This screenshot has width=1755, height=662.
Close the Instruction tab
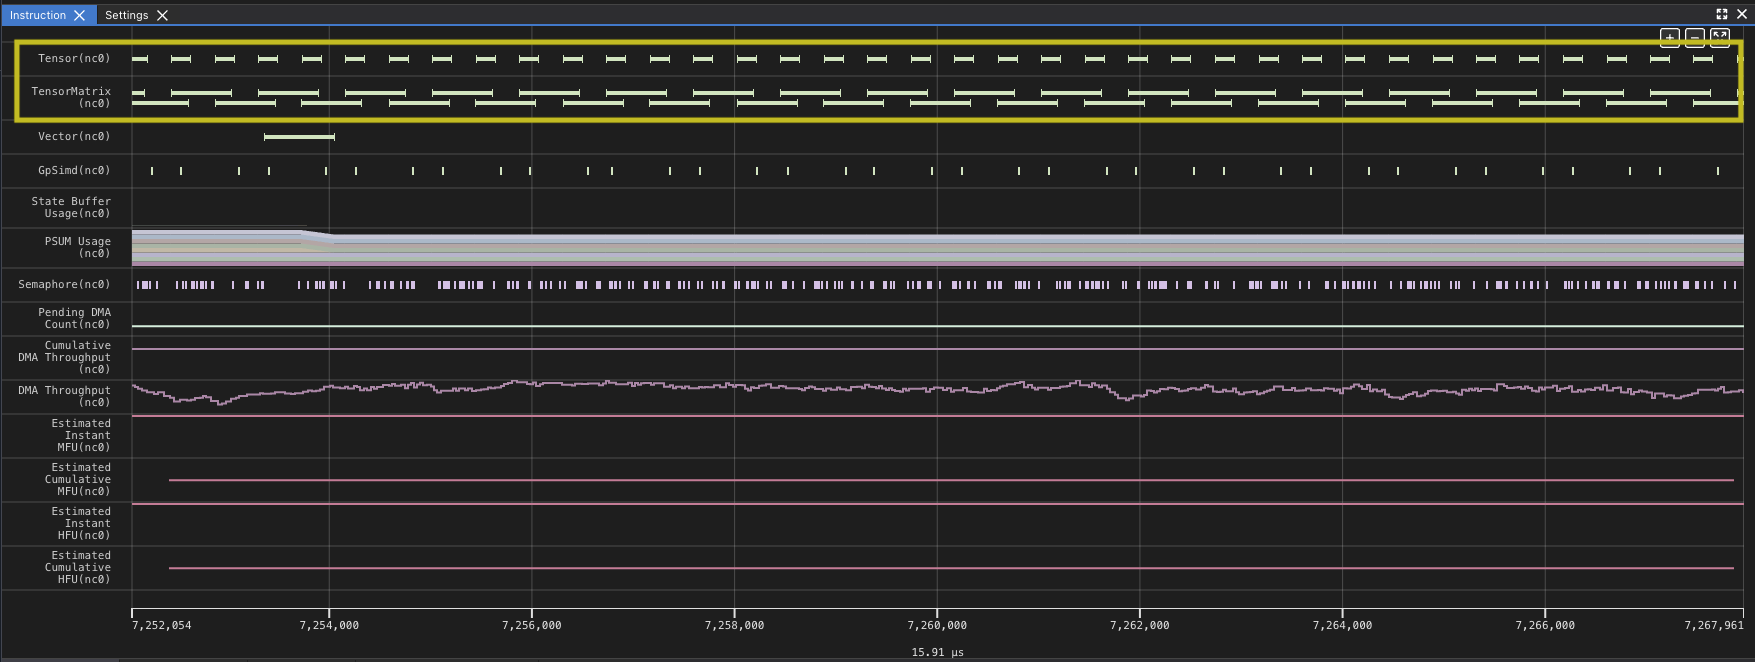(x=80, y=15)
